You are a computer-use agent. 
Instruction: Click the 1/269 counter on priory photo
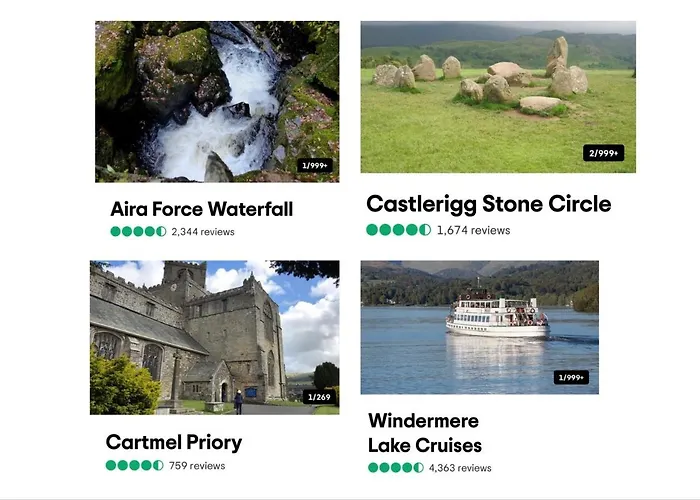pyautogui.click(x=319, y=397)
